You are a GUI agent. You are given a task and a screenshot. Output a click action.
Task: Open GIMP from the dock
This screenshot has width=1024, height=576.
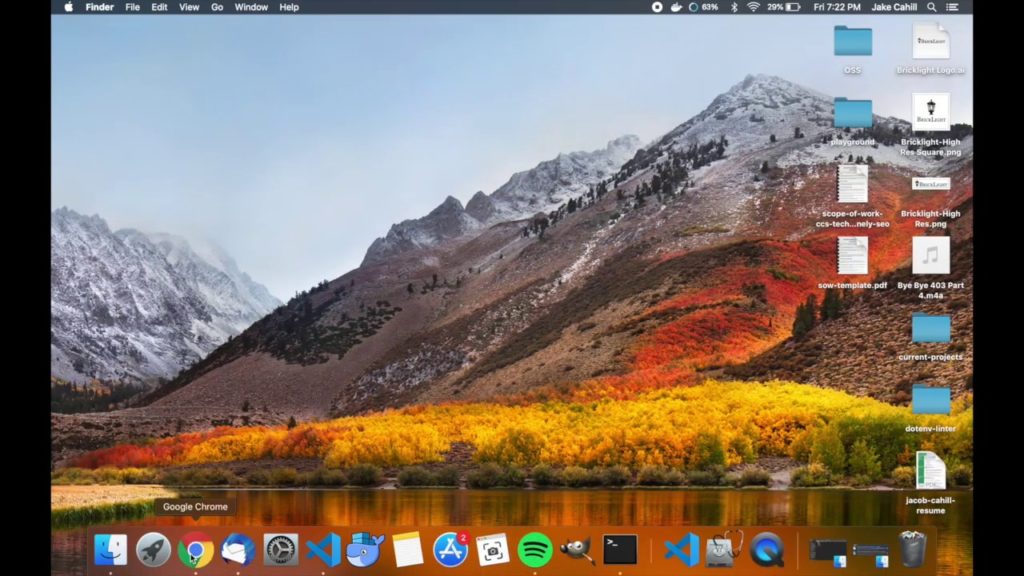pyautogui.click(x=577, y=550)
